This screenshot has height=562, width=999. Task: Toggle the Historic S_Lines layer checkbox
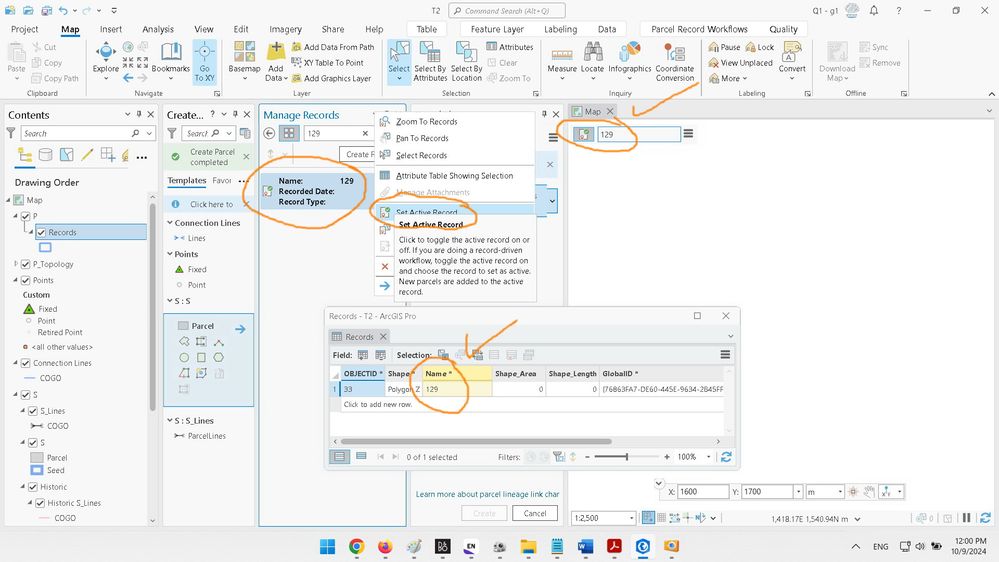(x=40, y=502)
